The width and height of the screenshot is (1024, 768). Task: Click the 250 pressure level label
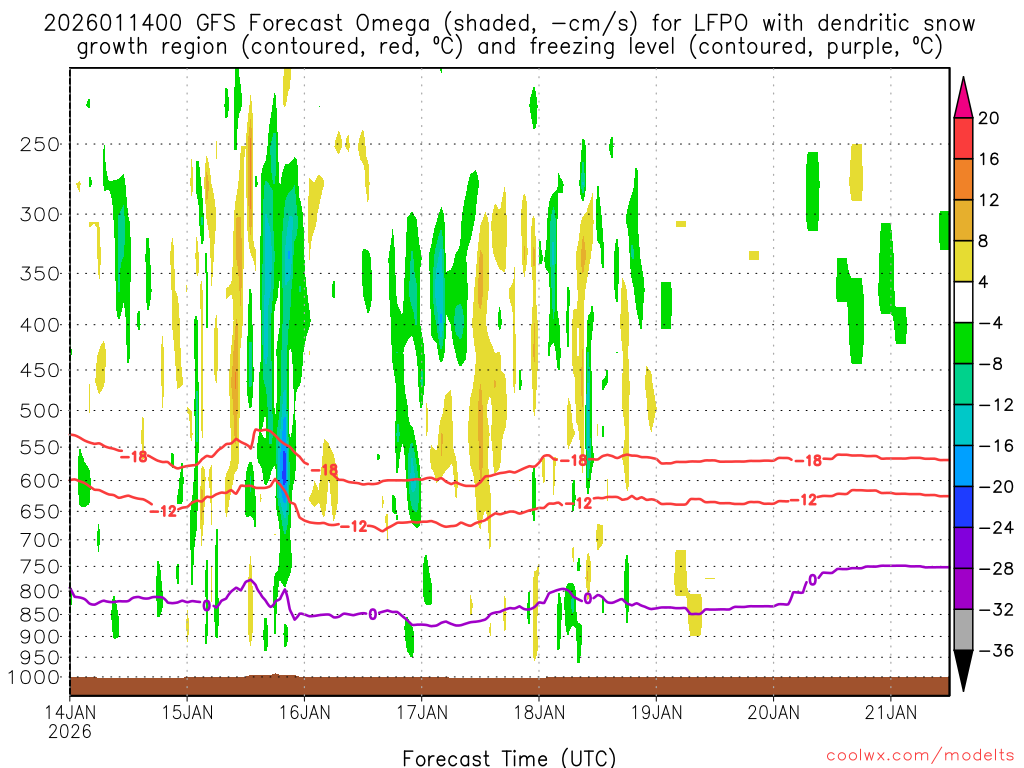tap(40, 144)
